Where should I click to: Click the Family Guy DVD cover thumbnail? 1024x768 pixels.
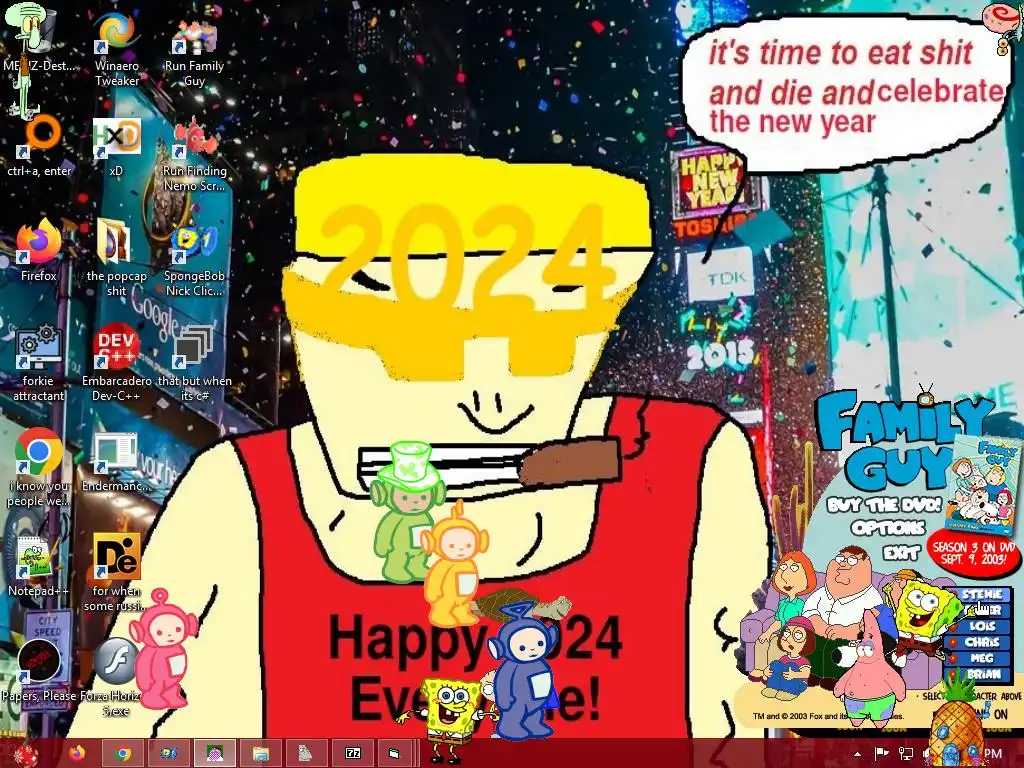point(985,485)
